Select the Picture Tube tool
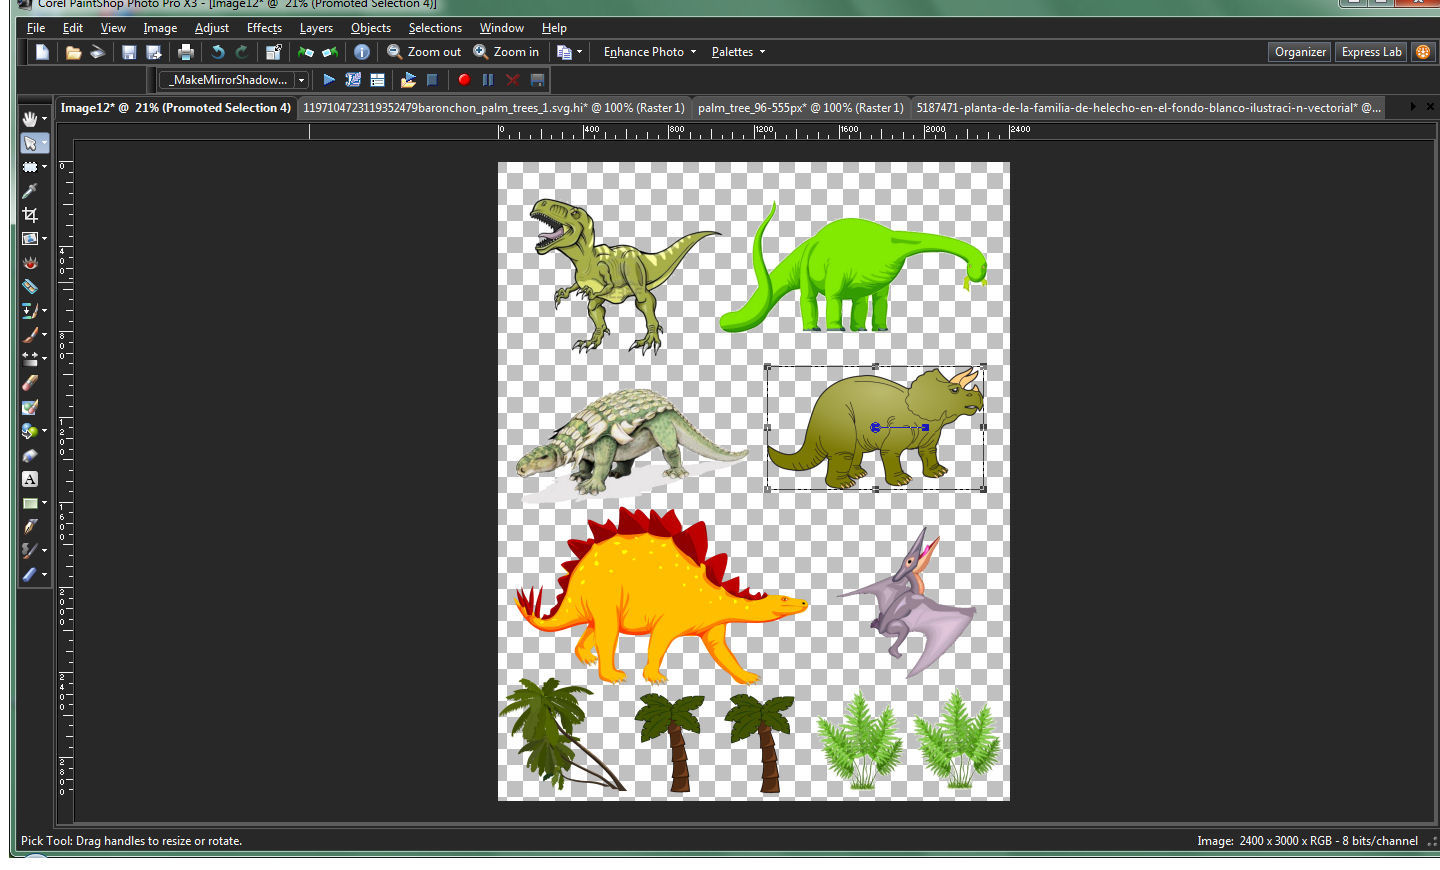The image size is (1440, 870). pos(30,455)
